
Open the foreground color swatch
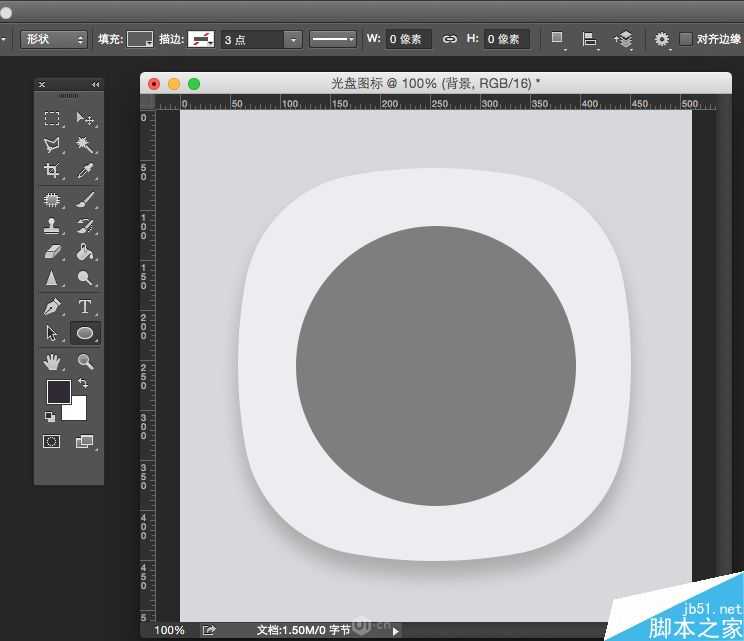coord(58,391)
